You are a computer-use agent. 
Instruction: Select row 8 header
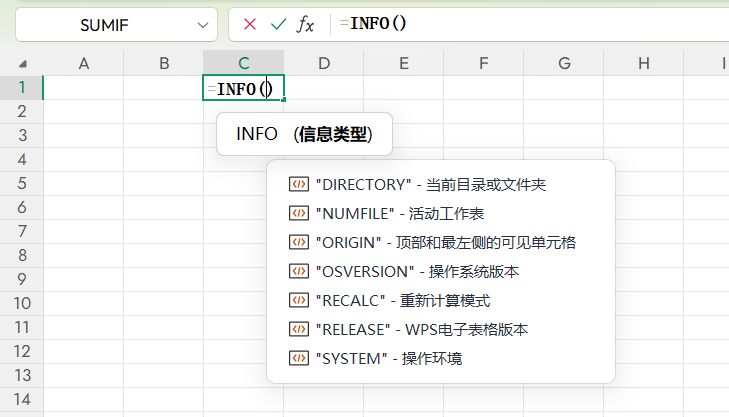21,255
